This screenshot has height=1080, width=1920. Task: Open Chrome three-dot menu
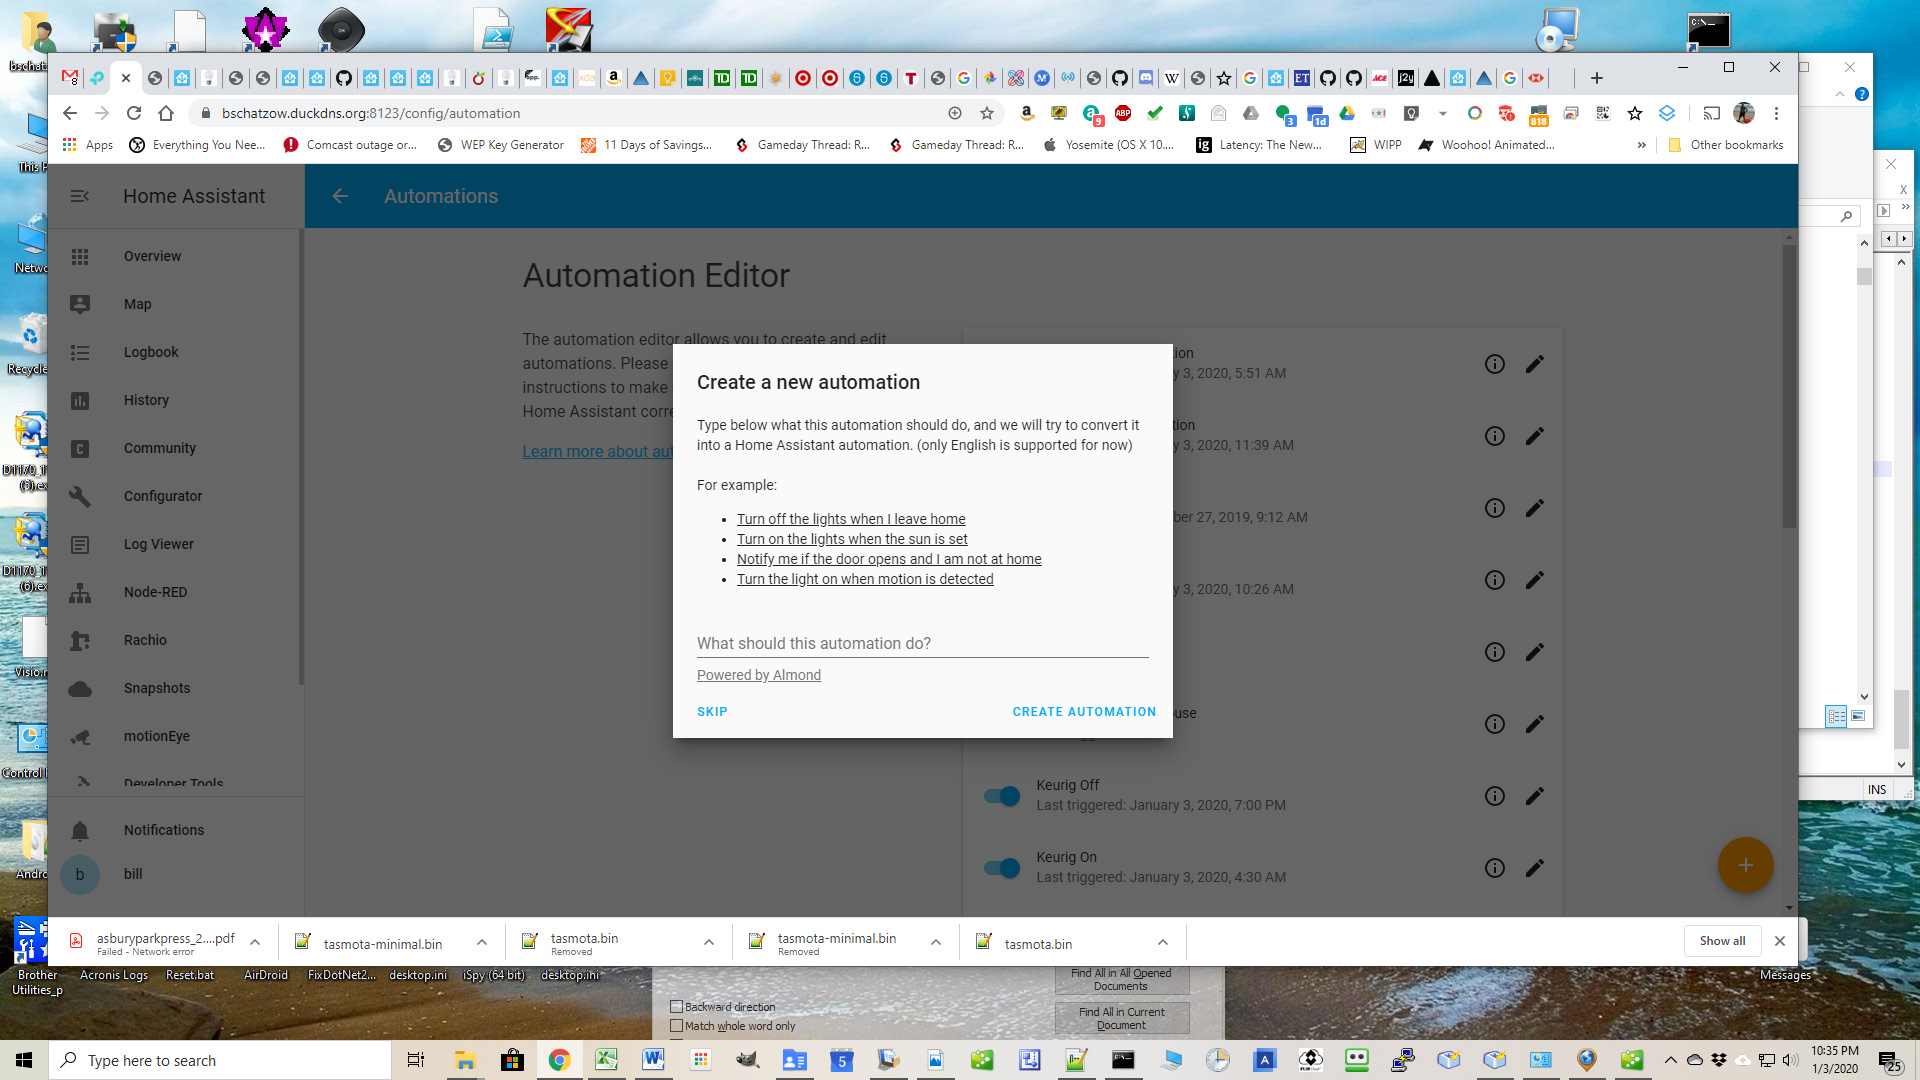1777,113
